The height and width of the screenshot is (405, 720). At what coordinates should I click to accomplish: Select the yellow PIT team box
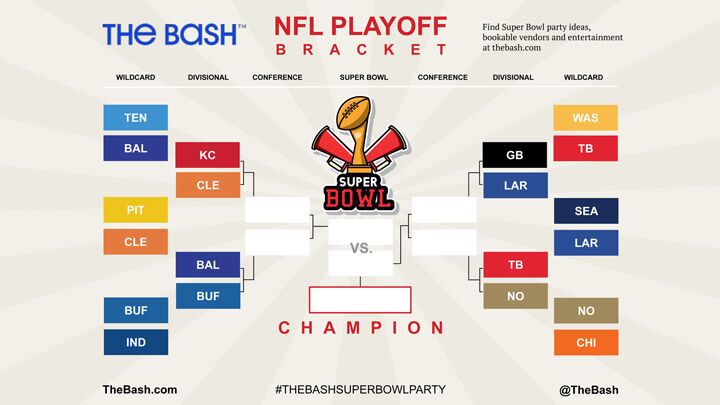click(135, 210)
